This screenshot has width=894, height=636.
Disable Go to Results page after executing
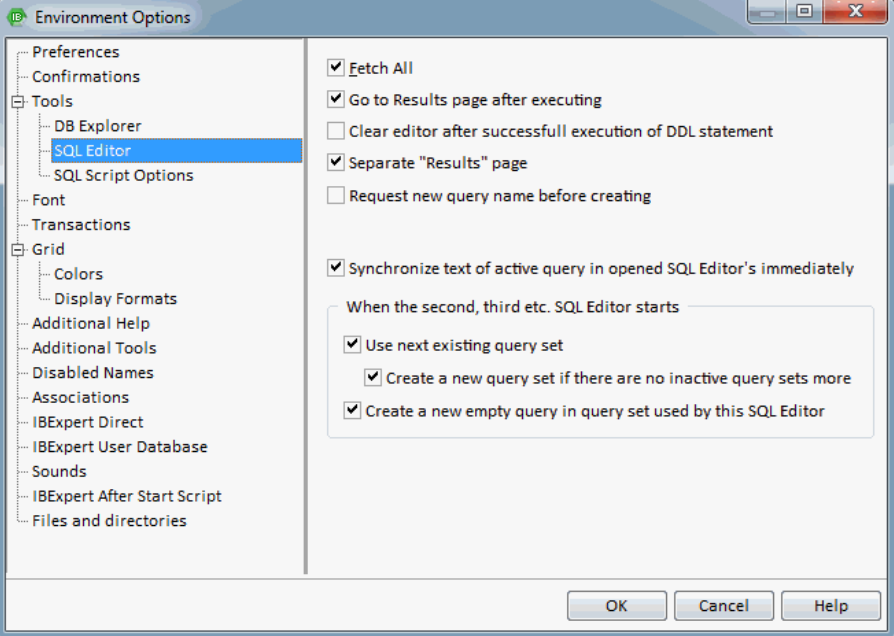336,100
